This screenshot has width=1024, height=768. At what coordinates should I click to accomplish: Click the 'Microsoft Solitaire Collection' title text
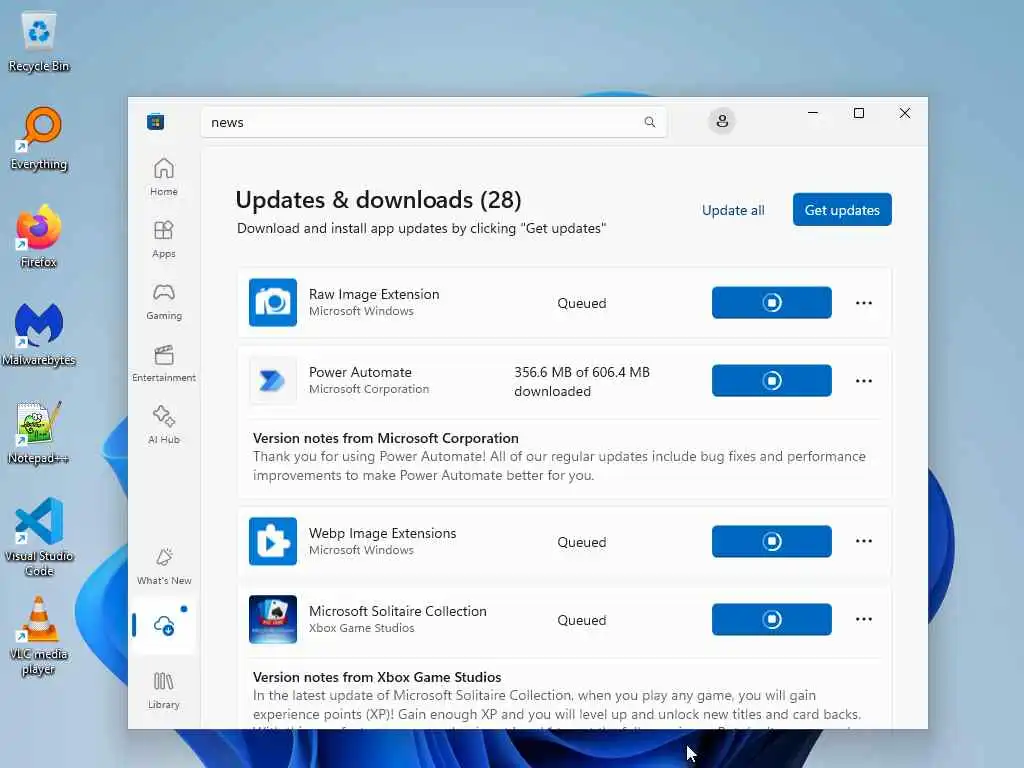398,611
